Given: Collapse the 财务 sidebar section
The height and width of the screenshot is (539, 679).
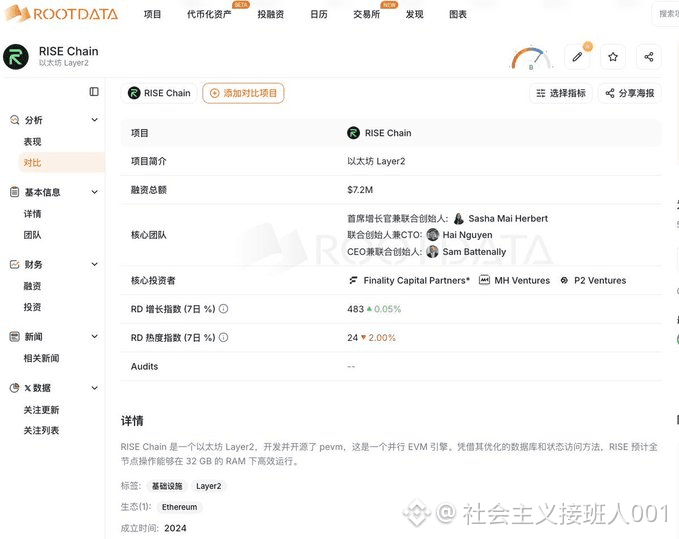Looking at the screenshot, I should (94, 264).
